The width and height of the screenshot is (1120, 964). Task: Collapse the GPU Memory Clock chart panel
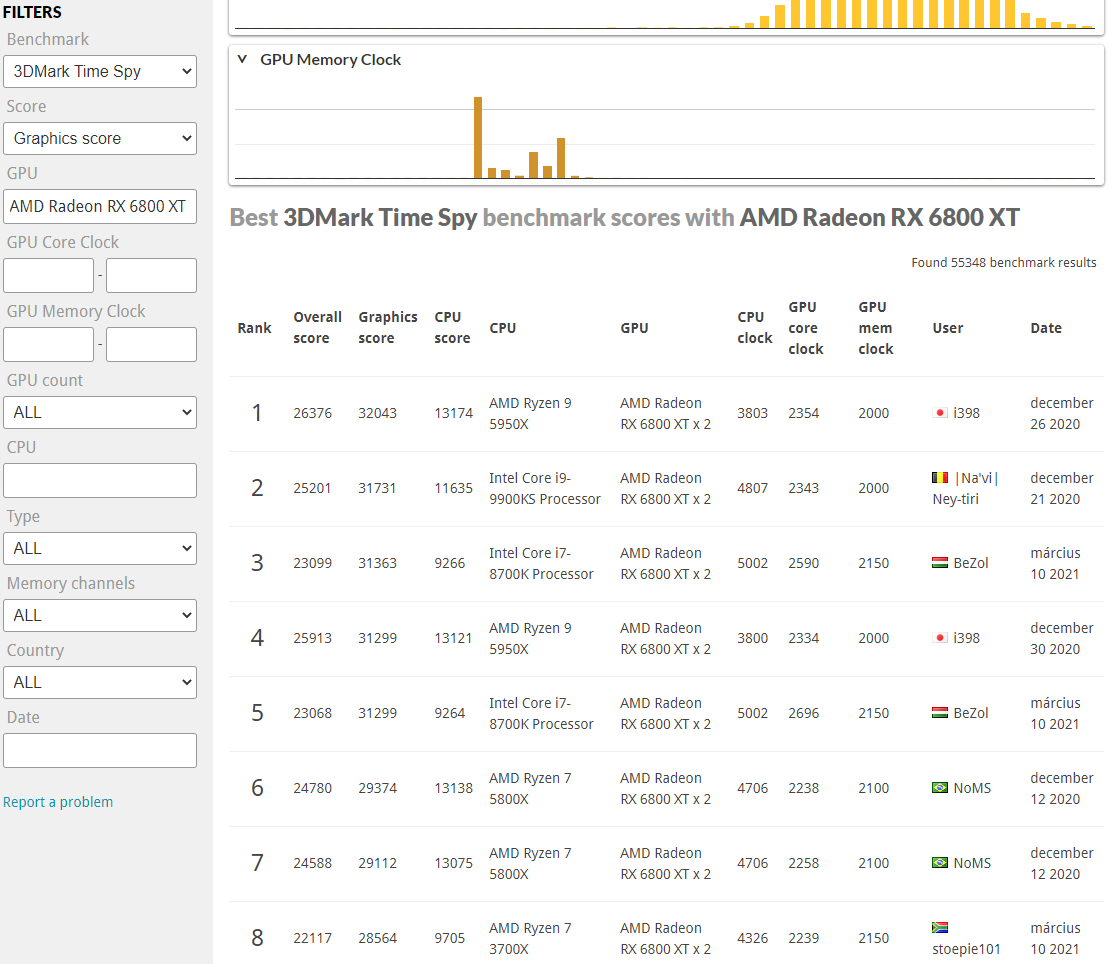click(x=242, y=59)
